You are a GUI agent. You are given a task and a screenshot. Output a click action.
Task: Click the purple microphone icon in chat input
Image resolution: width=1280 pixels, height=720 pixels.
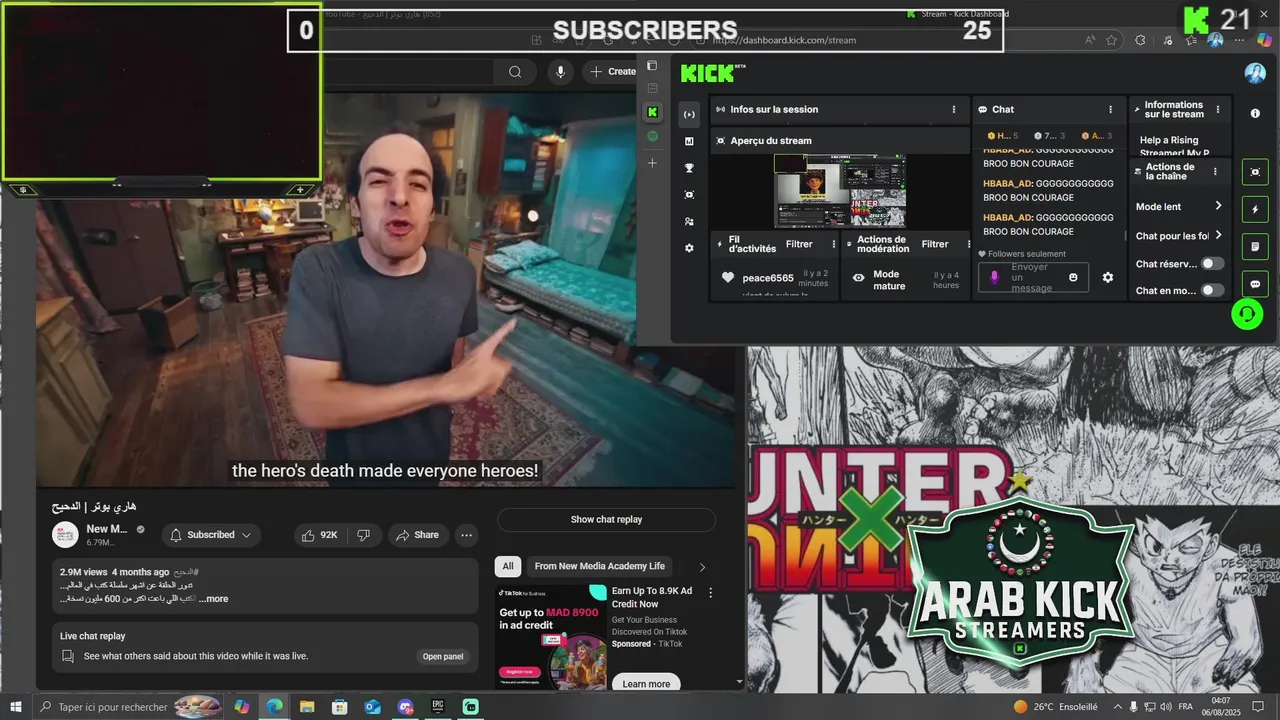click(x=994, y=277)
